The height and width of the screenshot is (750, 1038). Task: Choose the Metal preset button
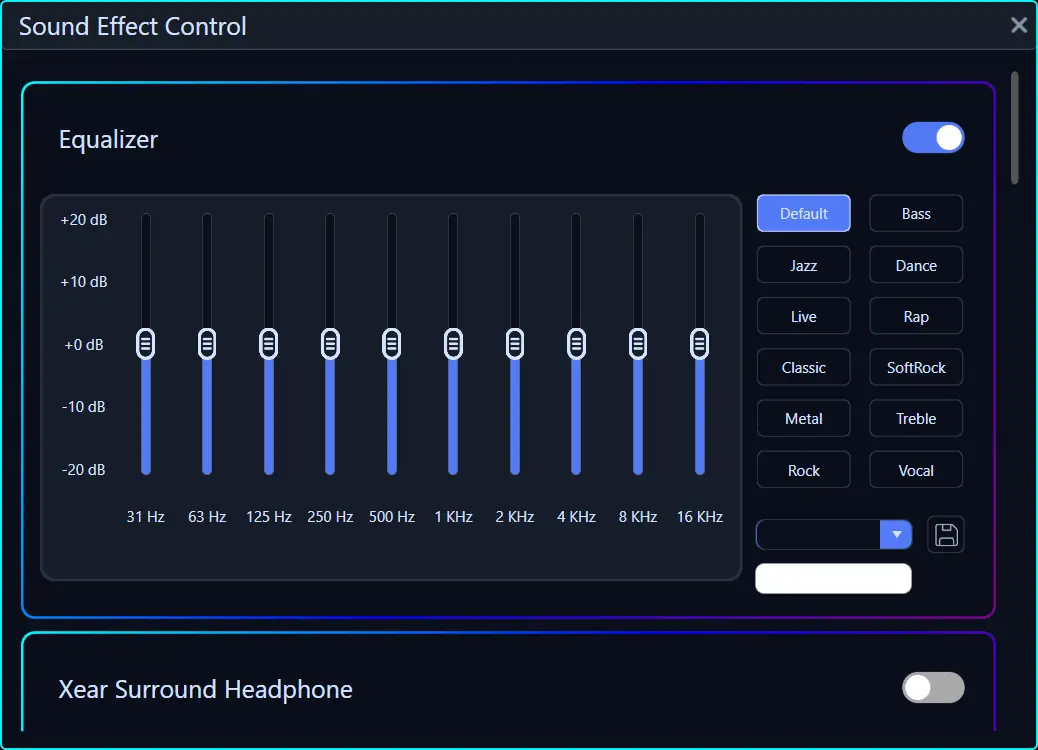pyautogui.click(x=804, y=418)
